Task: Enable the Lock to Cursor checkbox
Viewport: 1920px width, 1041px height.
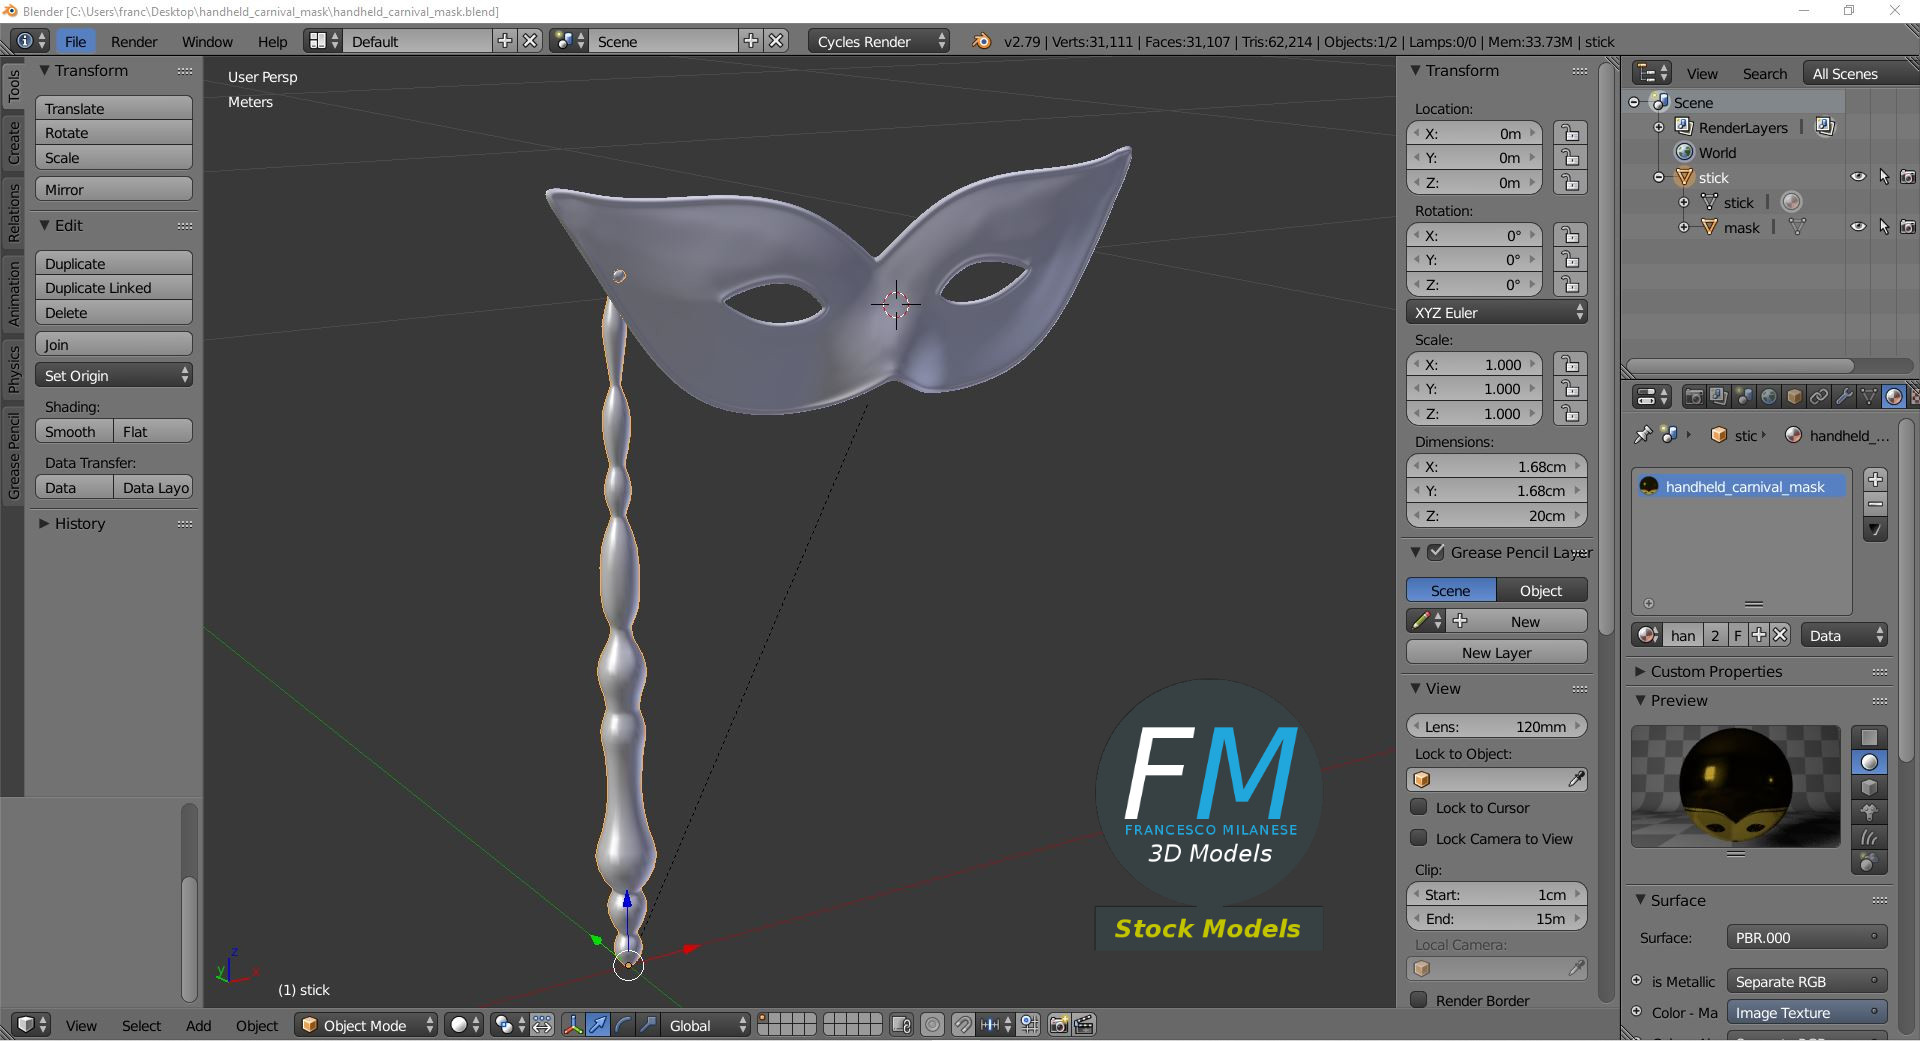Action: click(x=1418, y=807)
